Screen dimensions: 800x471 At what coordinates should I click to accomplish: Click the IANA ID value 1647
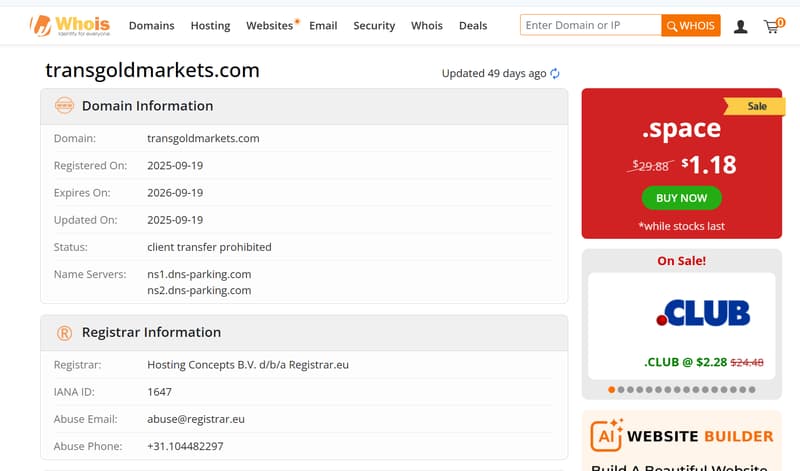(x=159, y=392)
